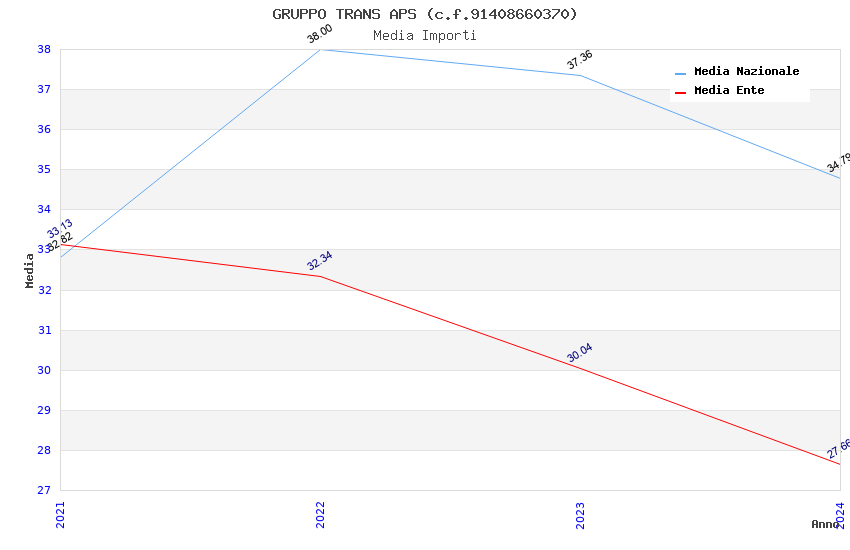Click the 30.04 data point label
850x550 pixels.
[x=580, y=353]
